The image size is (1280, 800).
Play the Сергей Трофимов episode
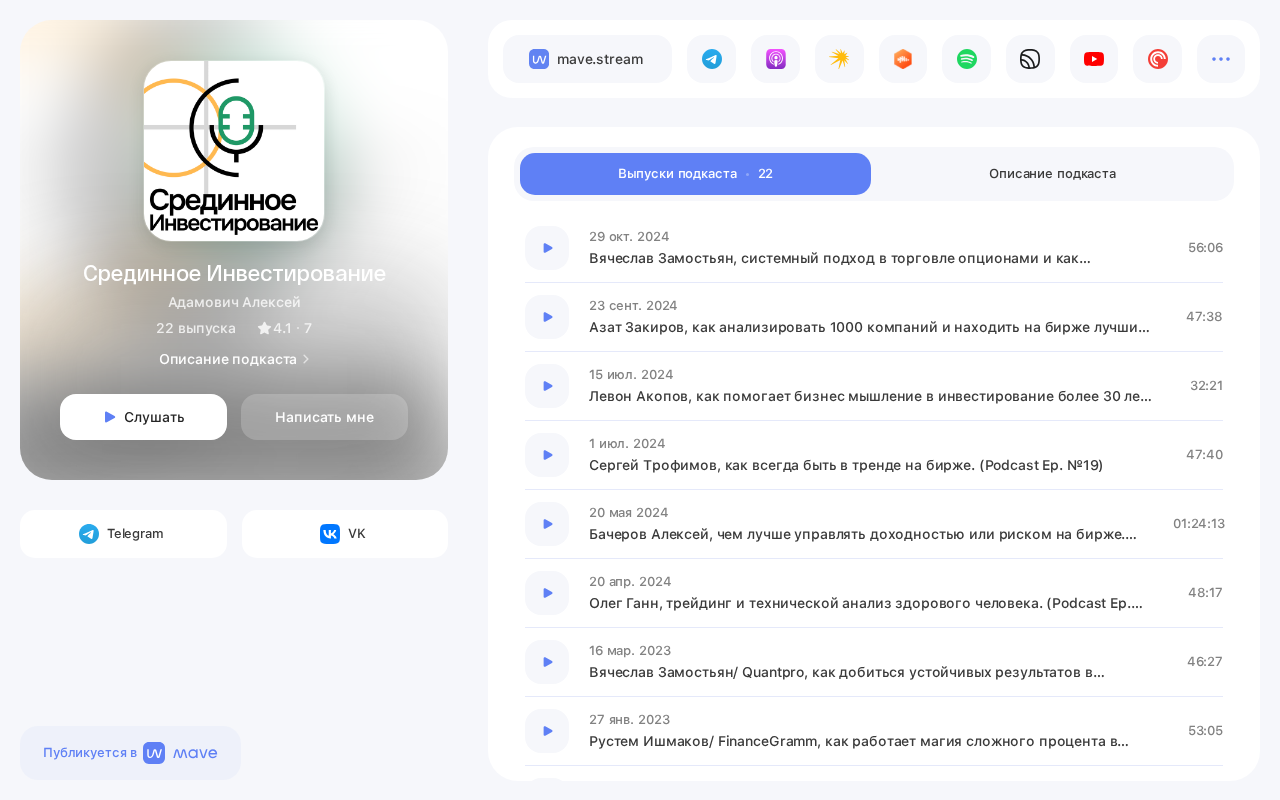(547, 455)
